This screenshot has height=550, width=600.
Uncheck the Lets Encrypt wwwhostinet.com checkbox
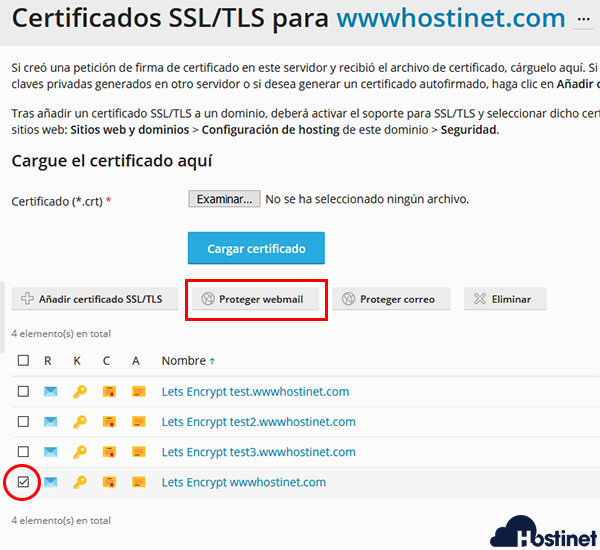coord(23,482)
